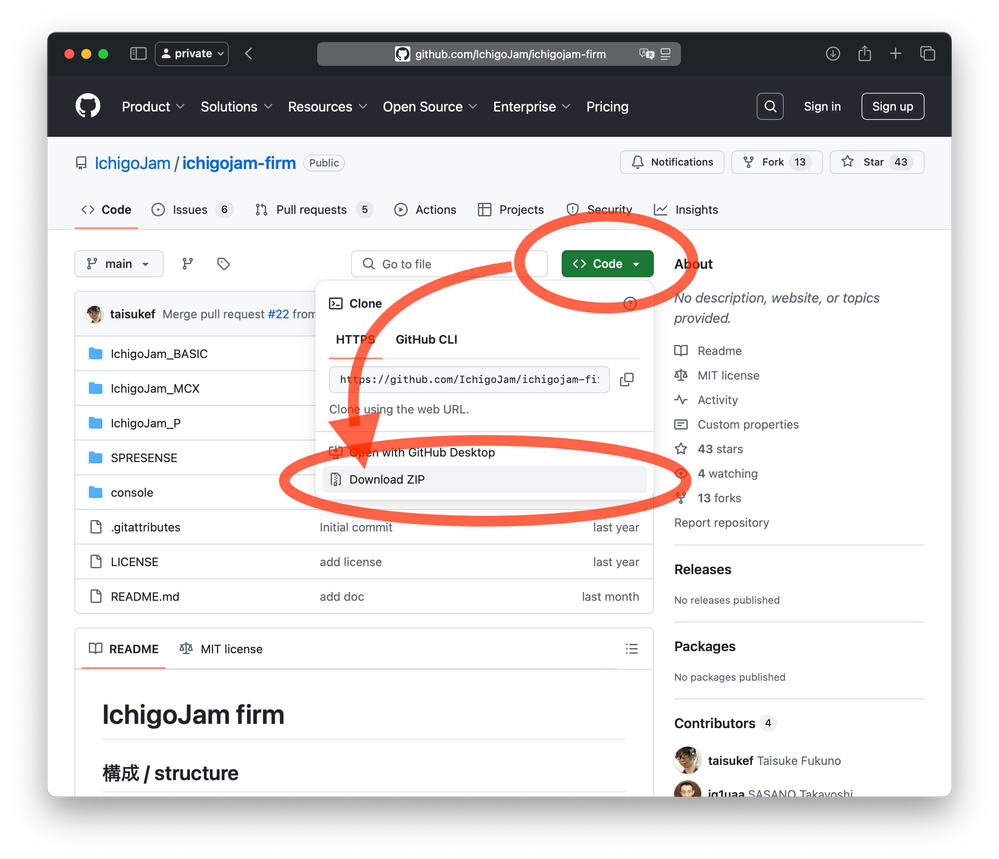999x859 pixels.
Task: Click the Go to file search field
Action: click(449, 264)
